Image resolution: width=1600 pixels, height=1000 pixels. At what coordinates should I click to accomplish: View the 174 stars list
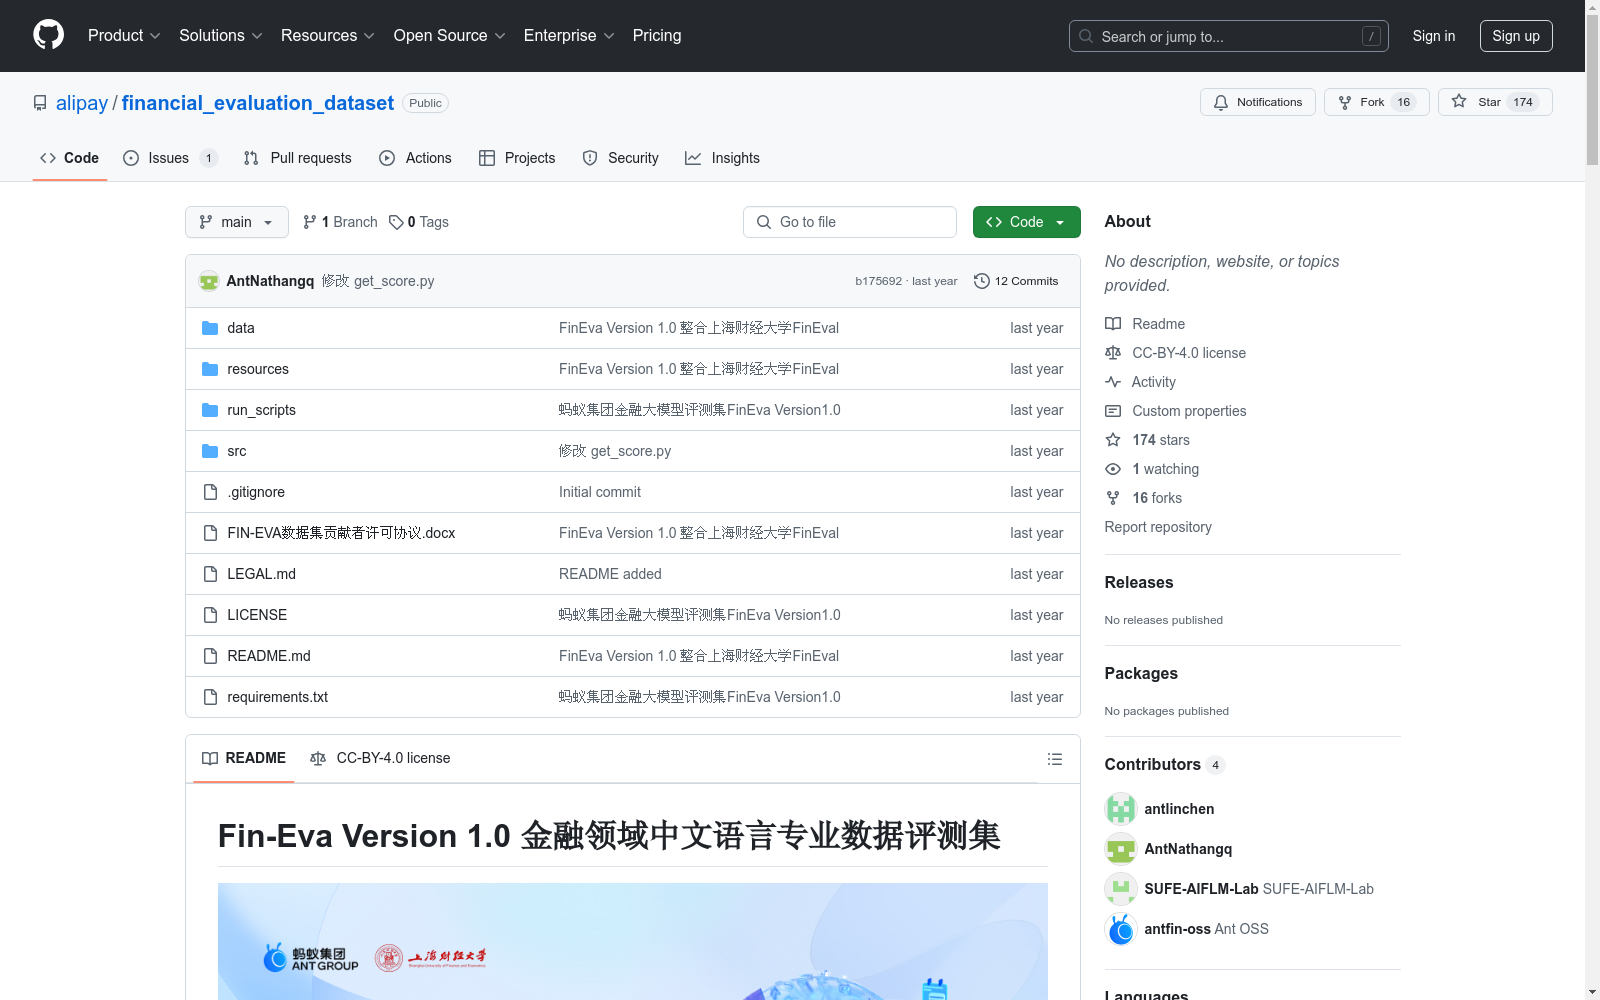pyautogui.click(x=1148, y=440)
